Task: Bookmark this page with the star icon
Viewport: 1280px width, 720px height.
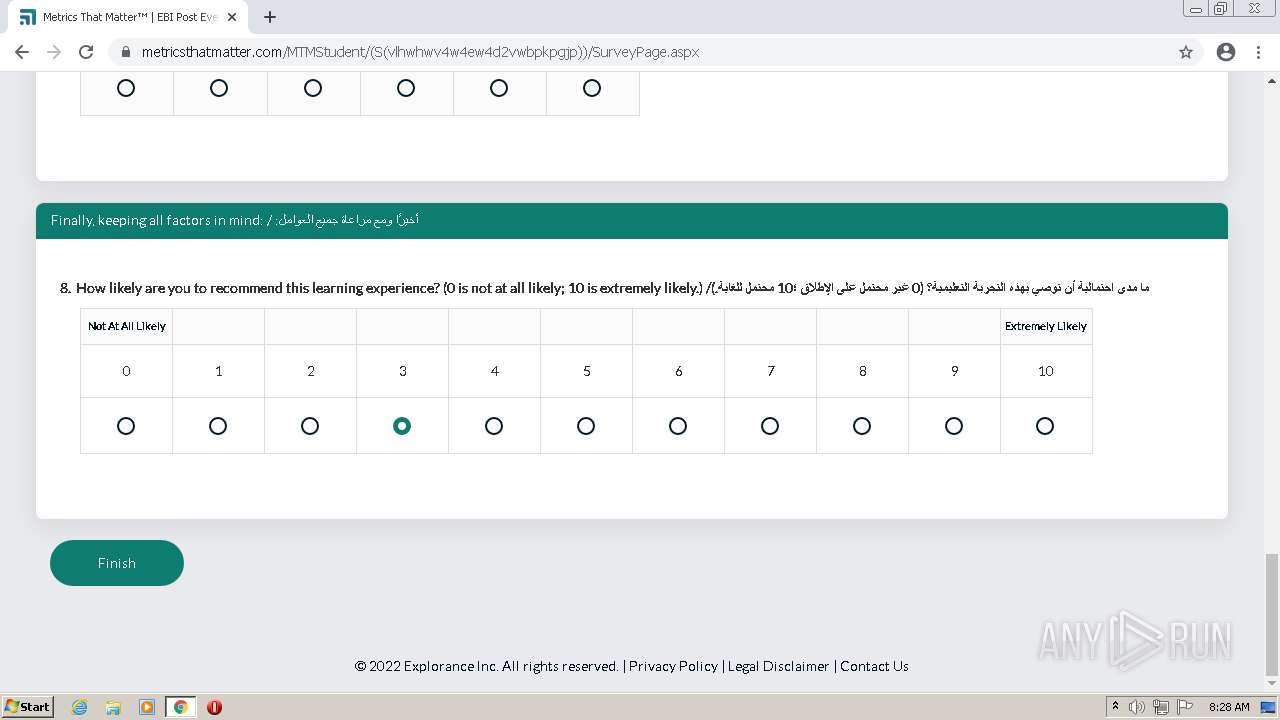Action: pos(1186,52)
